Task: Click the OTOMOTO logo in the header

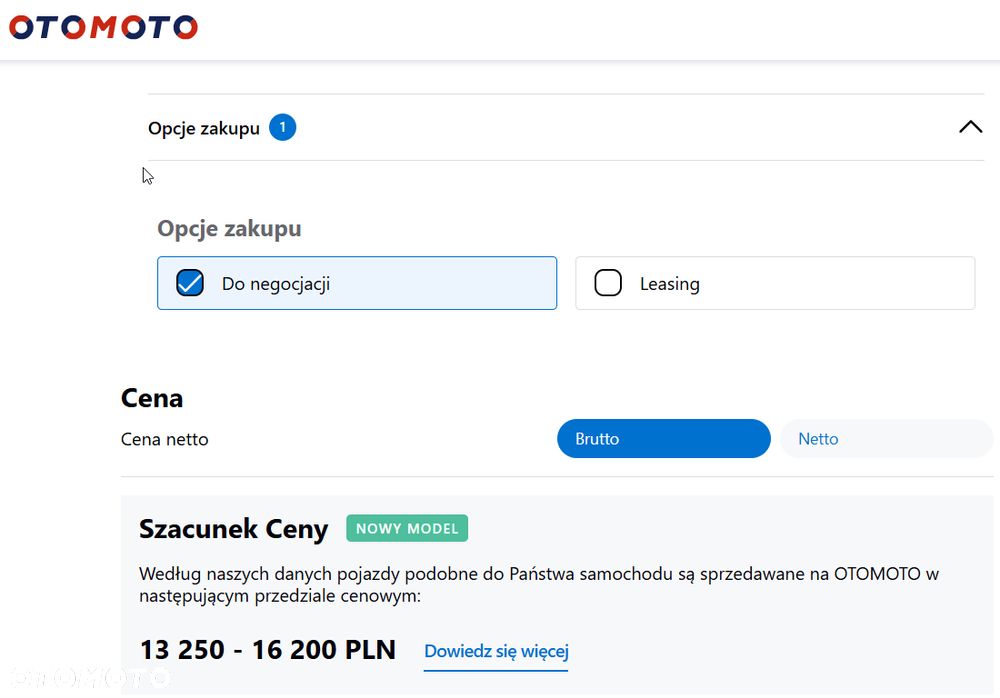Action: pyautogui.click(x=104, y=27)
